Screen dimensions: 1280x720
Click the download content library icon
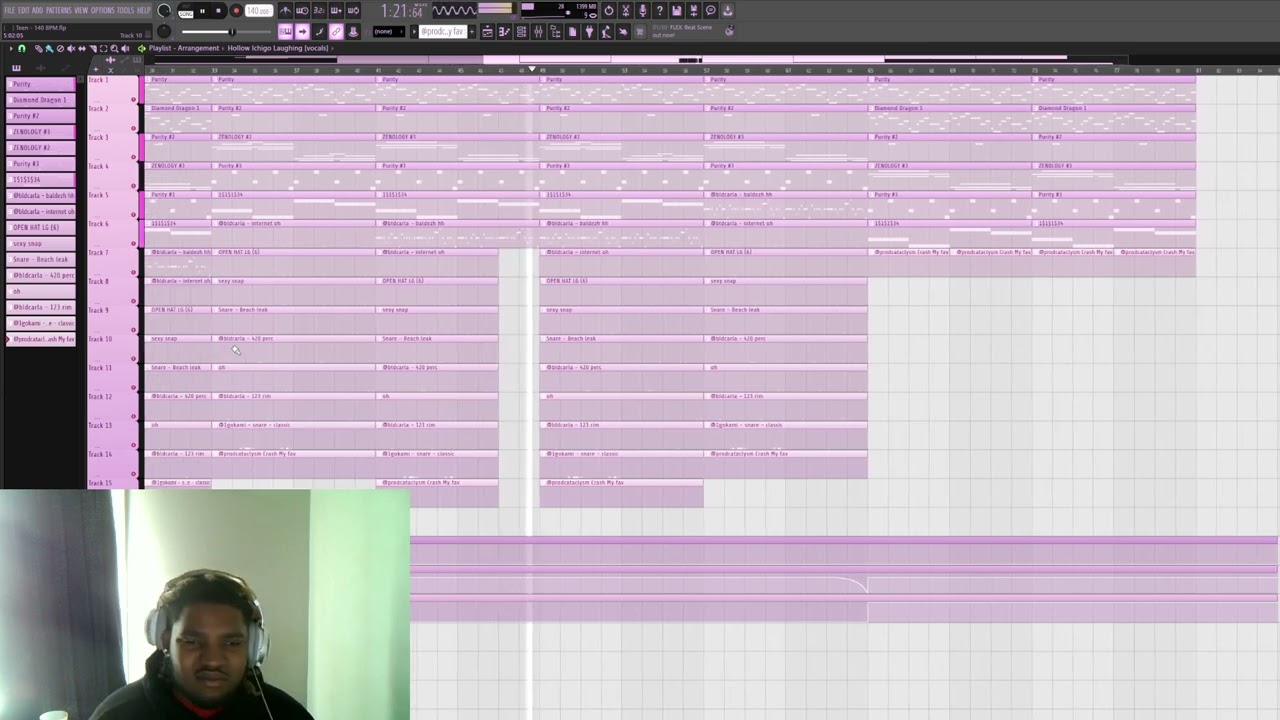(728, 11)
